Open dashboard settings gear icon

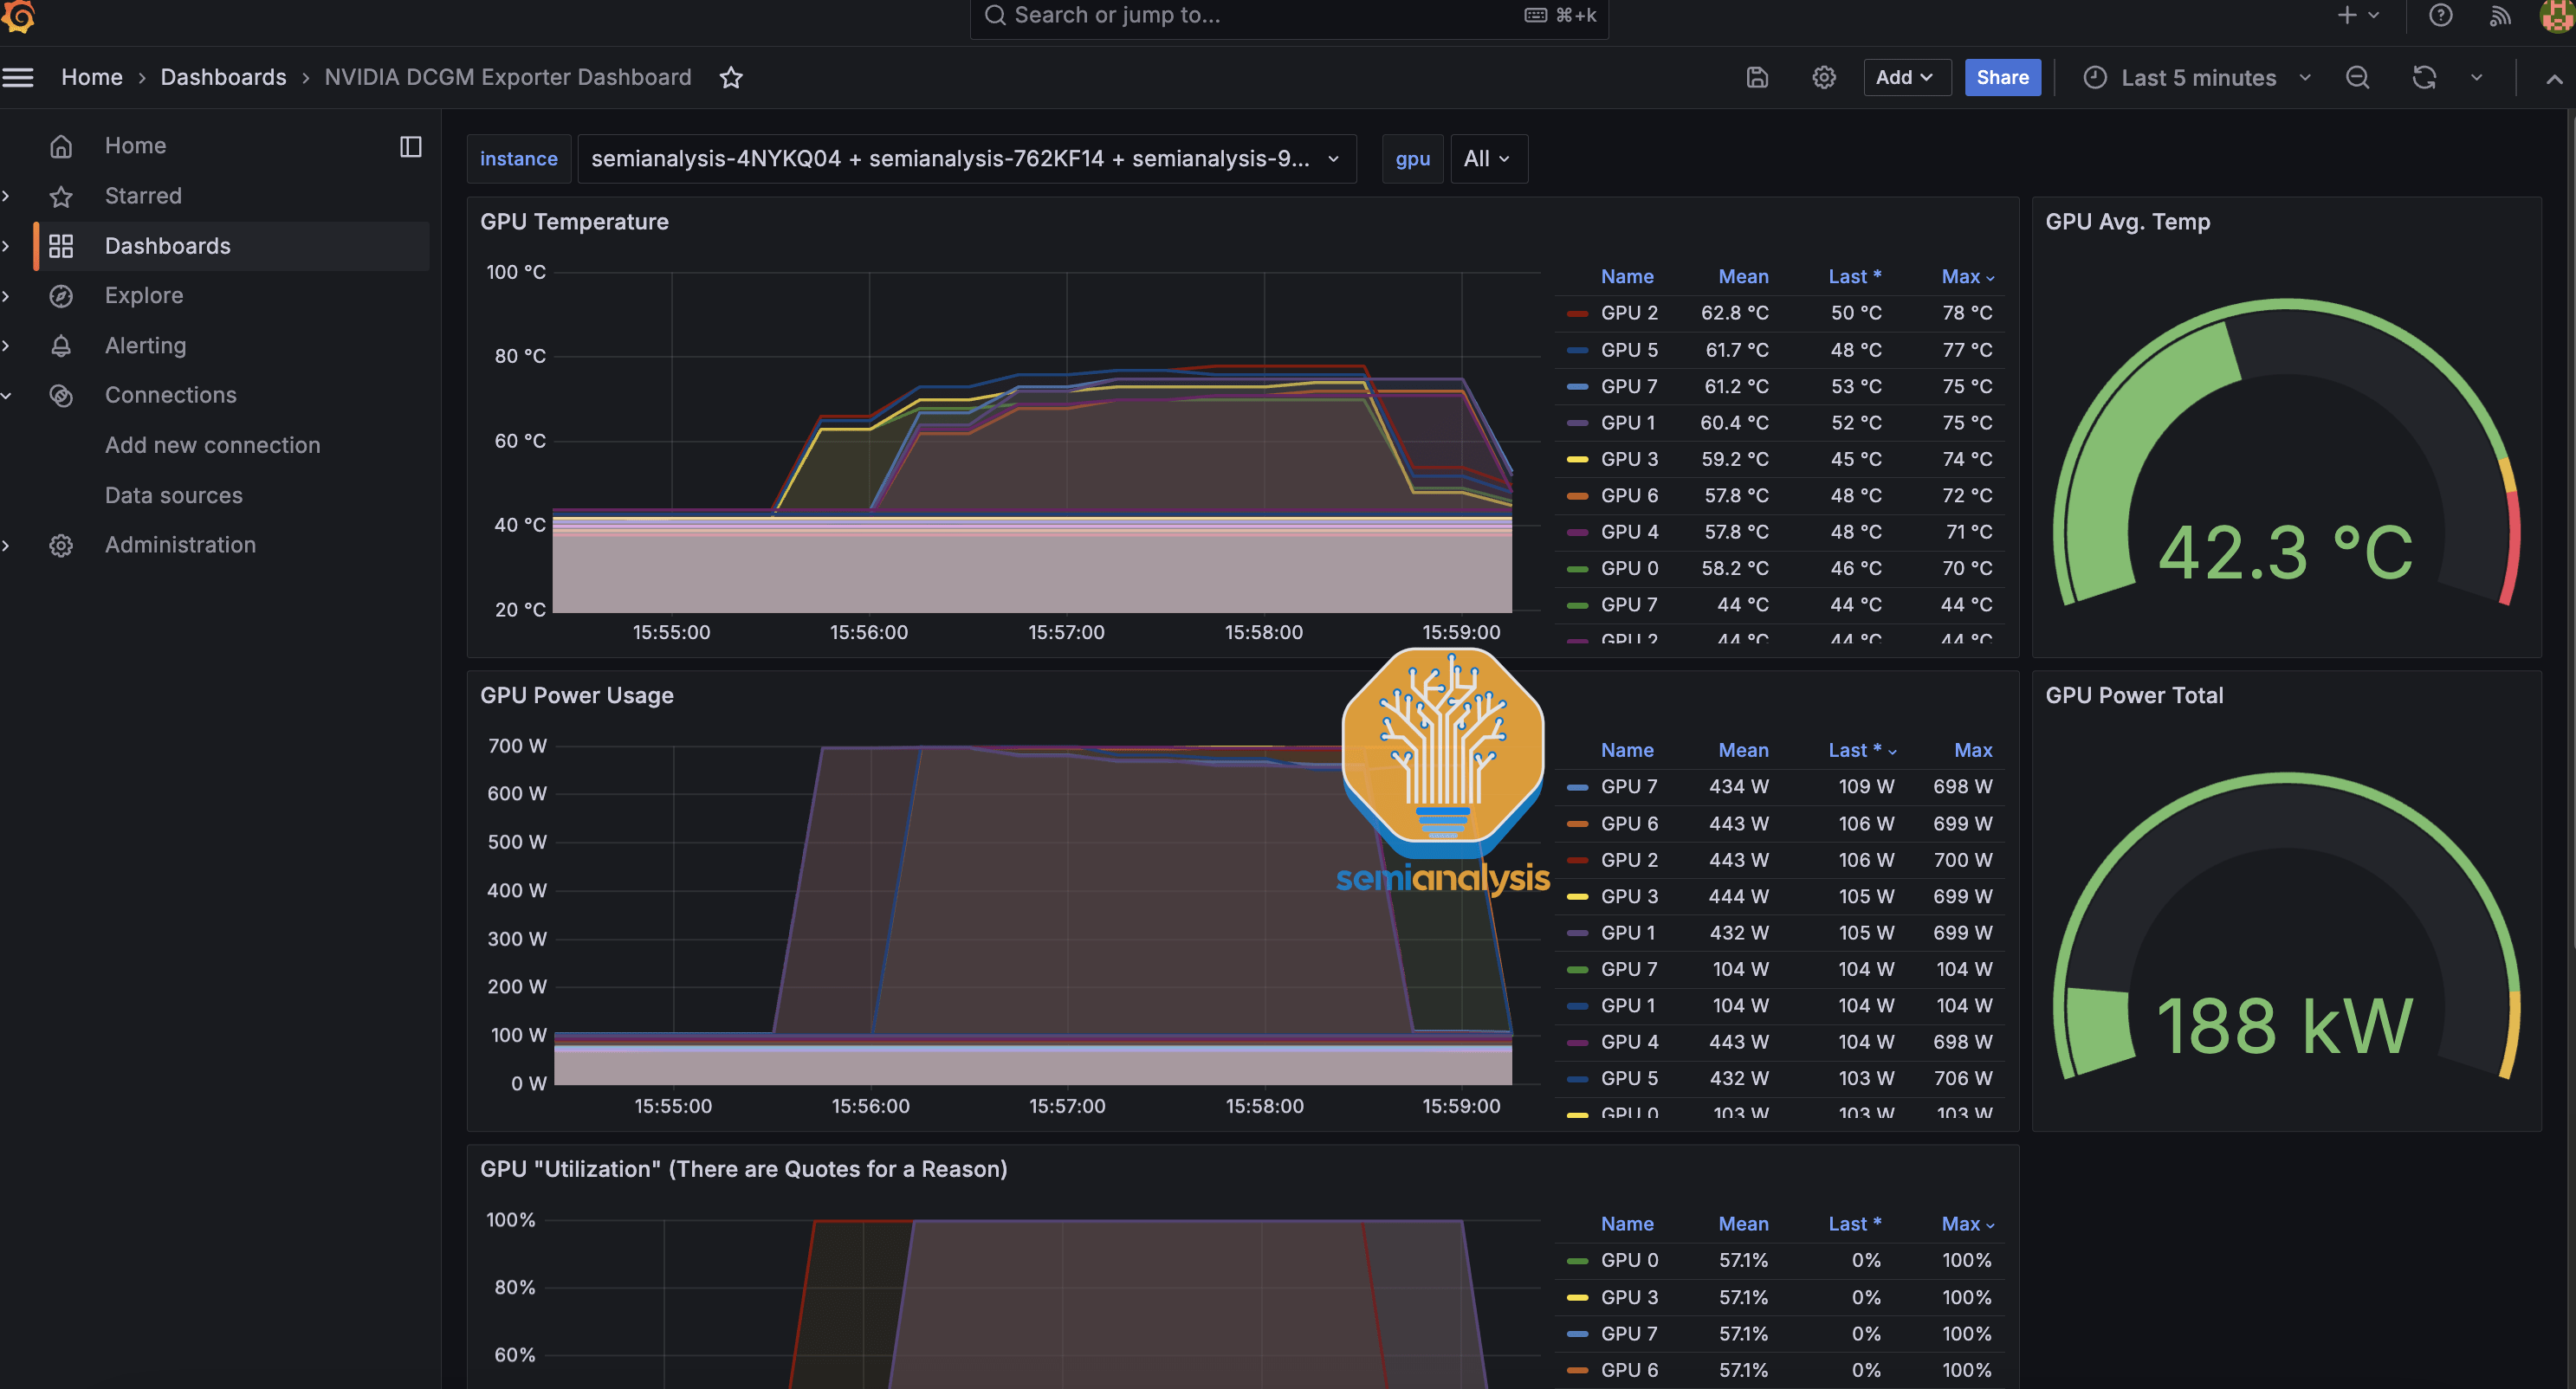1823,77
